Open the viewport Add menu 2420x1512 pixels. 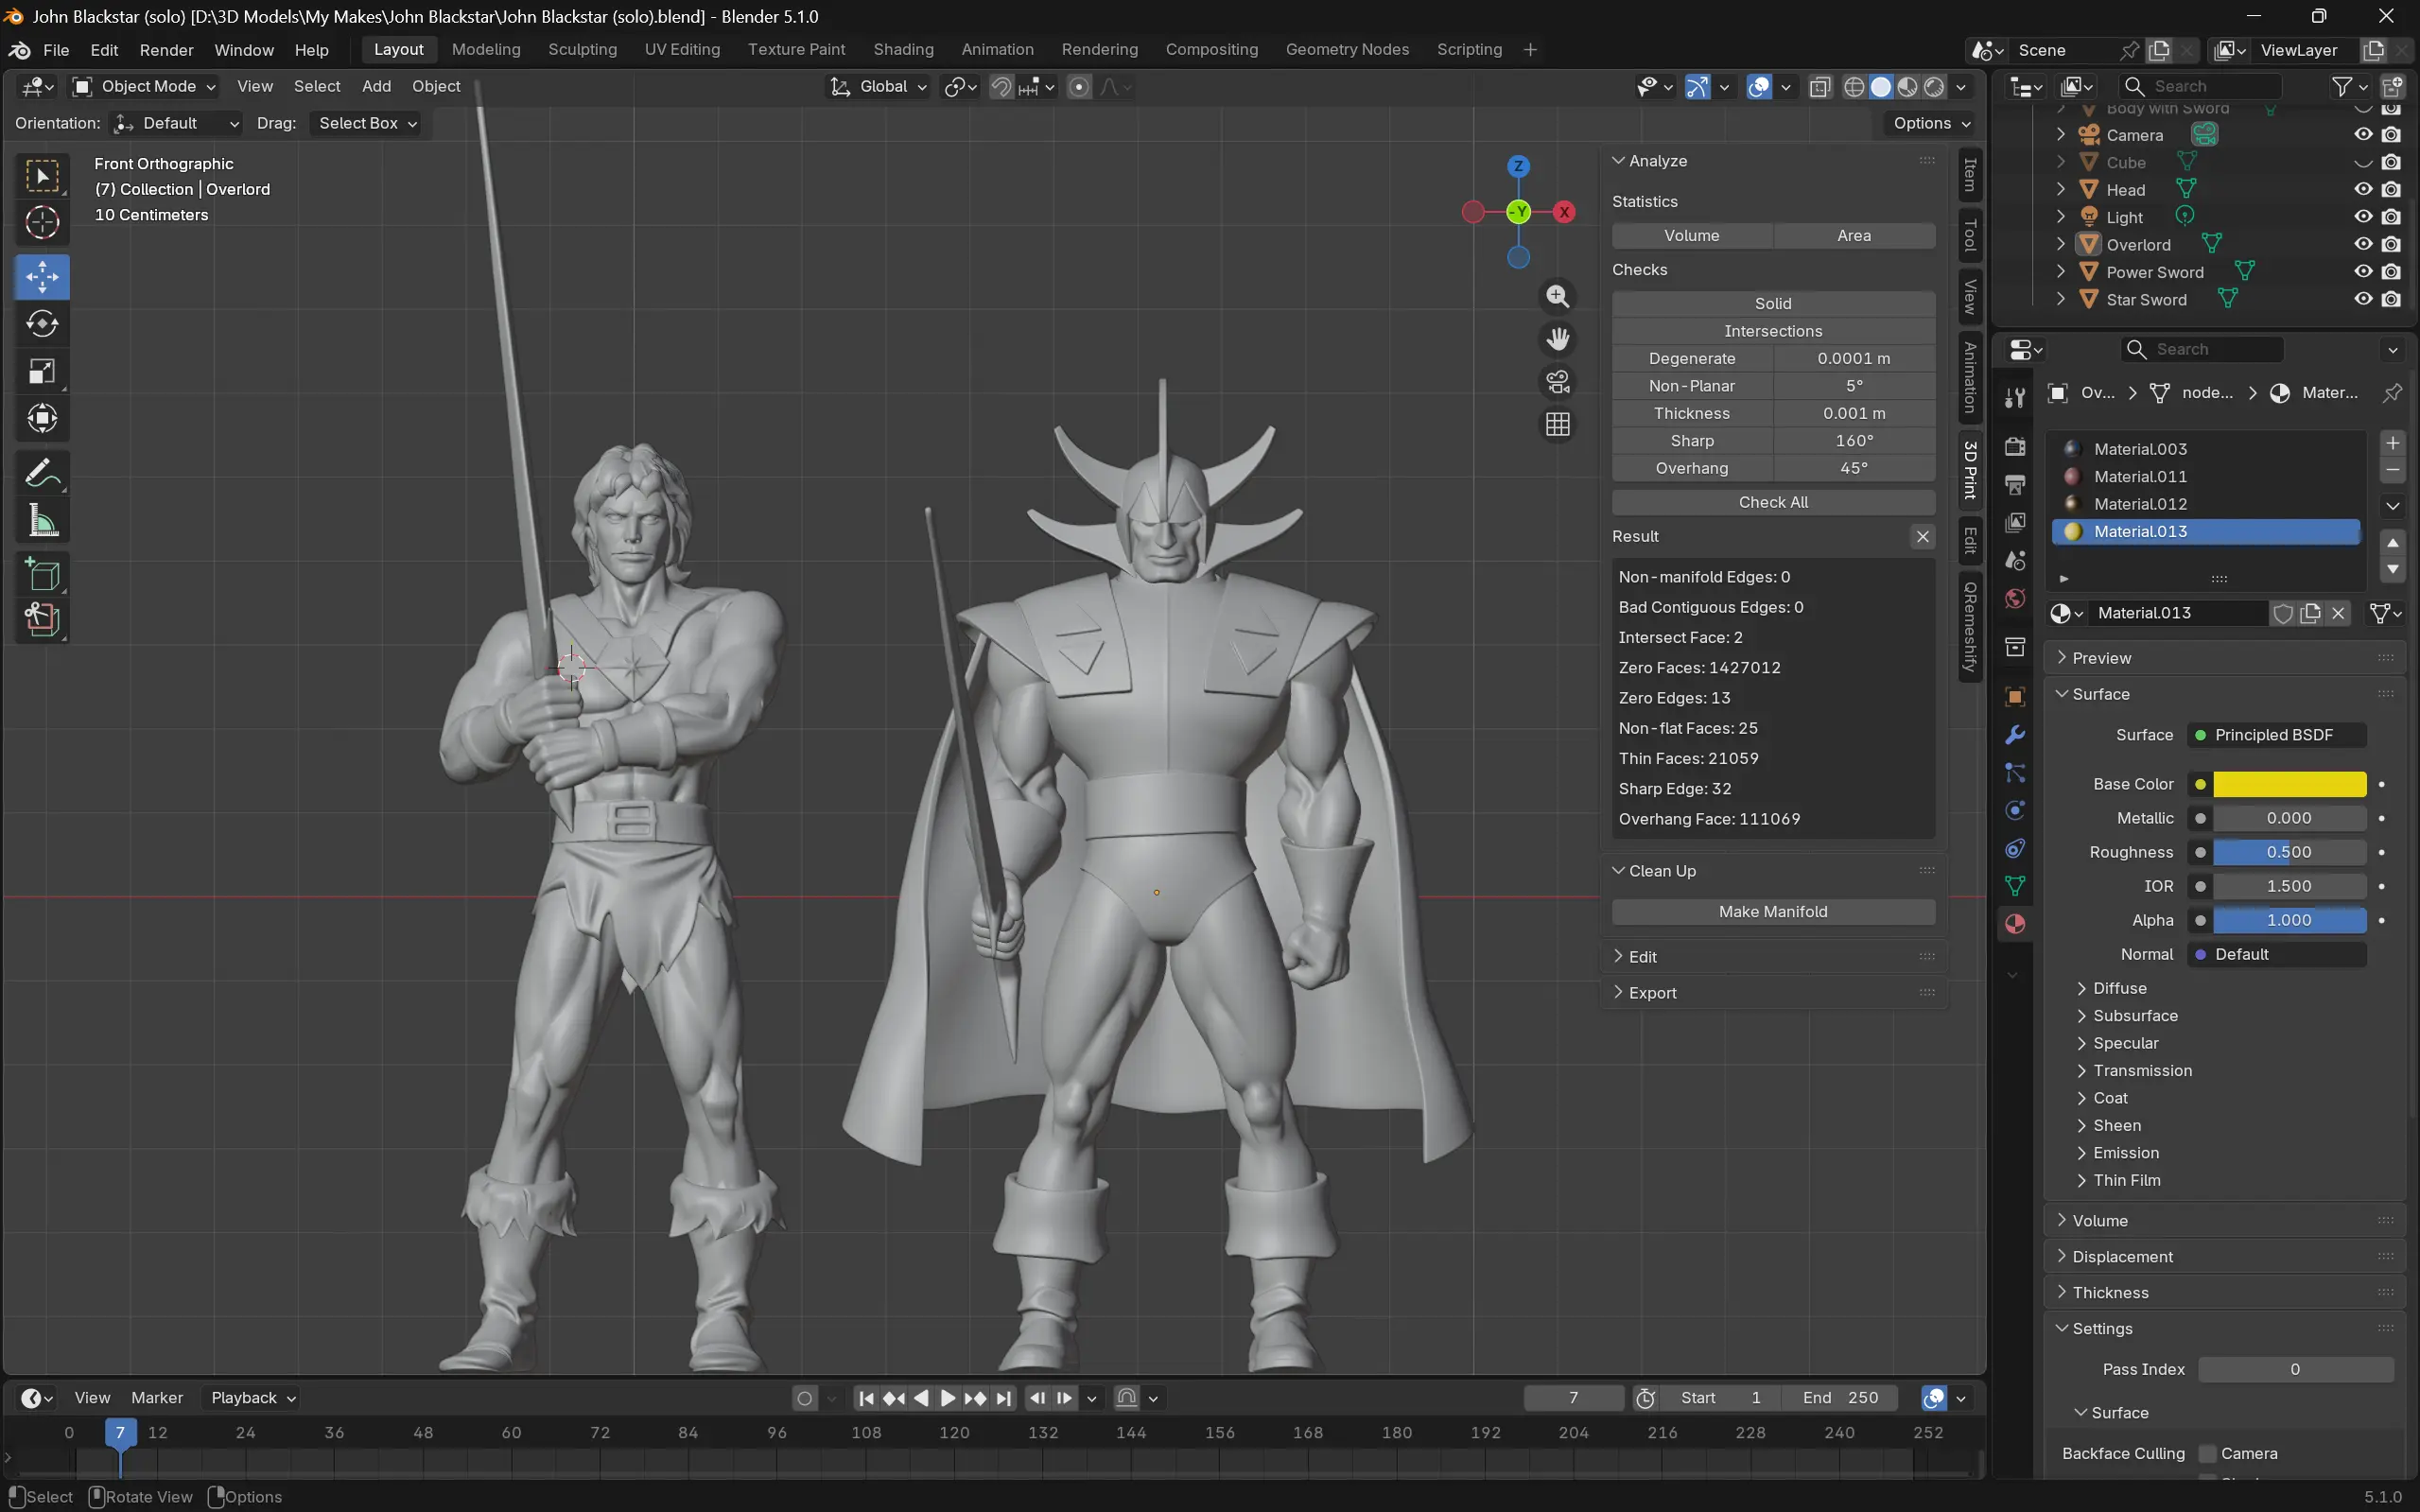coord(376,87)
